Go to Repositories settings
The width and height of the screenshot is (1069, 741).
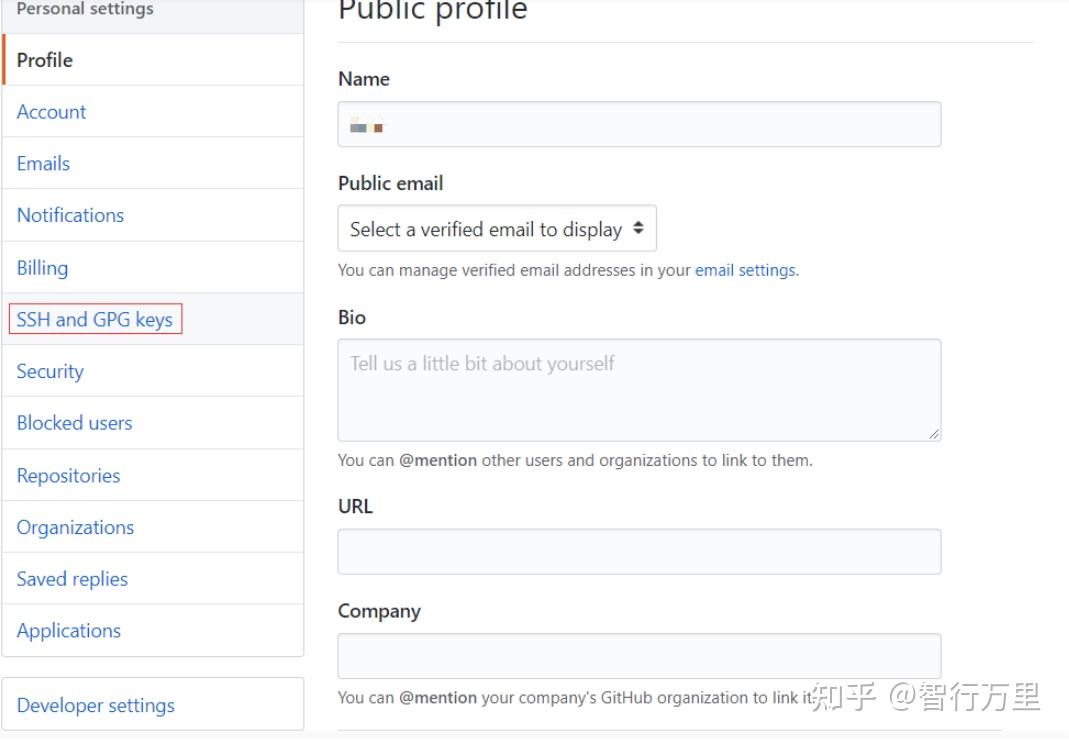[69, 476]
